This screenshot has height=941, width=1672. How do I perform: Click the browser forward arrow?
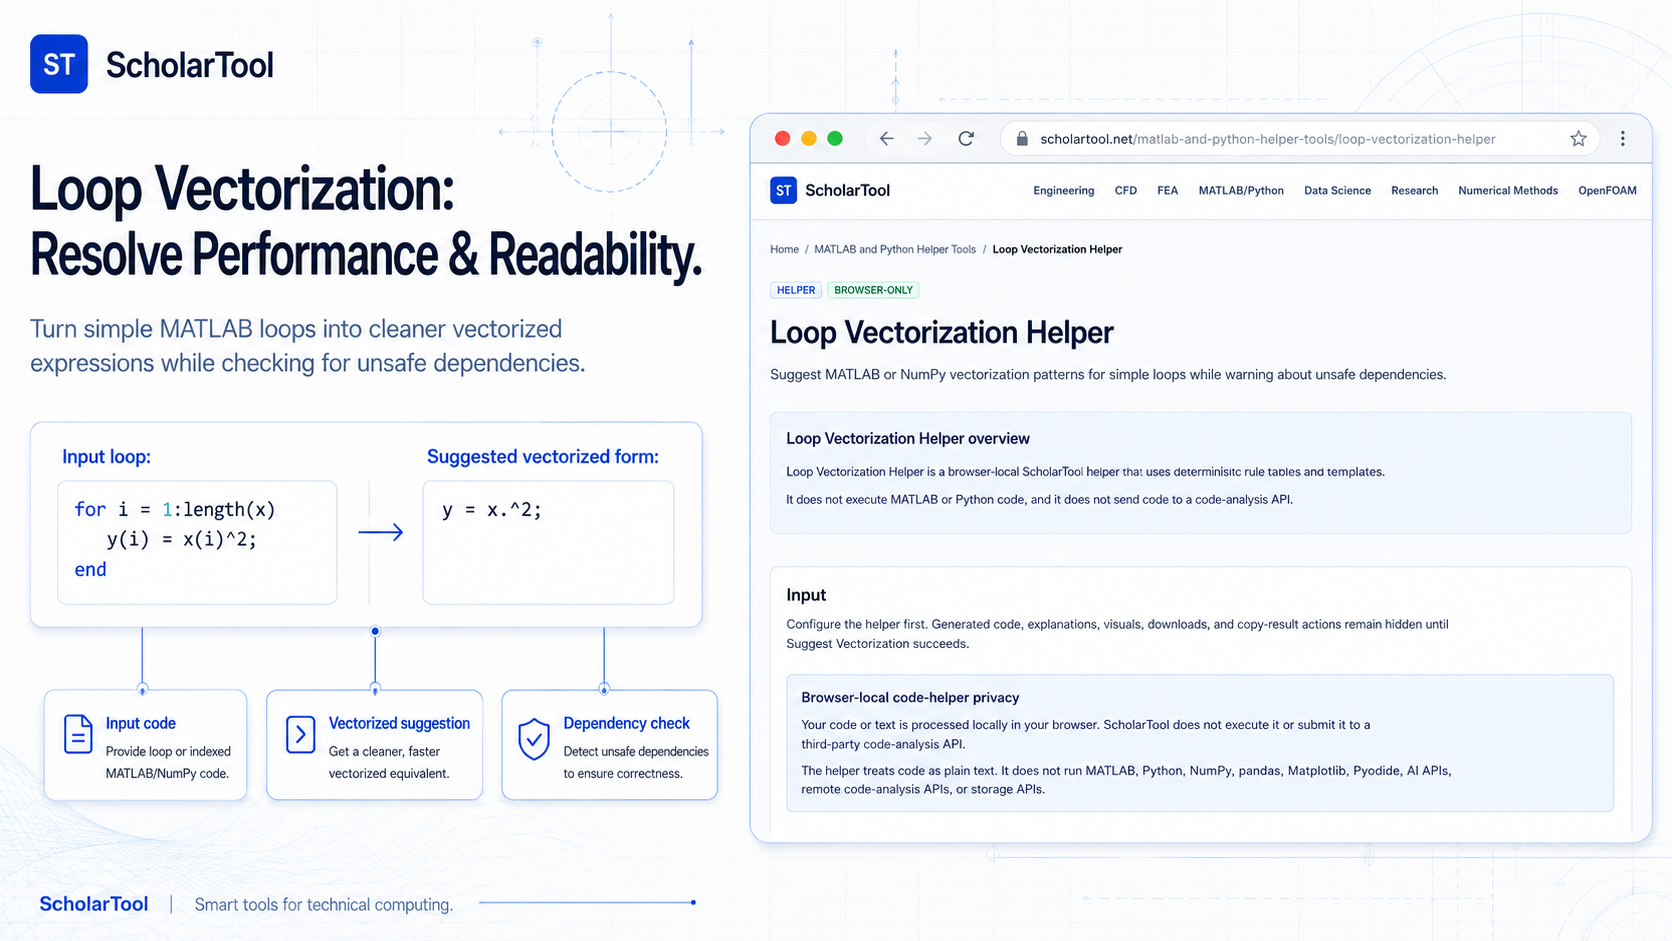925,139
